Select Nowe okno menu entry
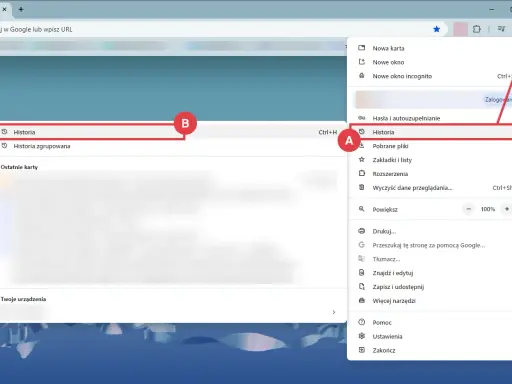512x384 pixels. point(430,62)
